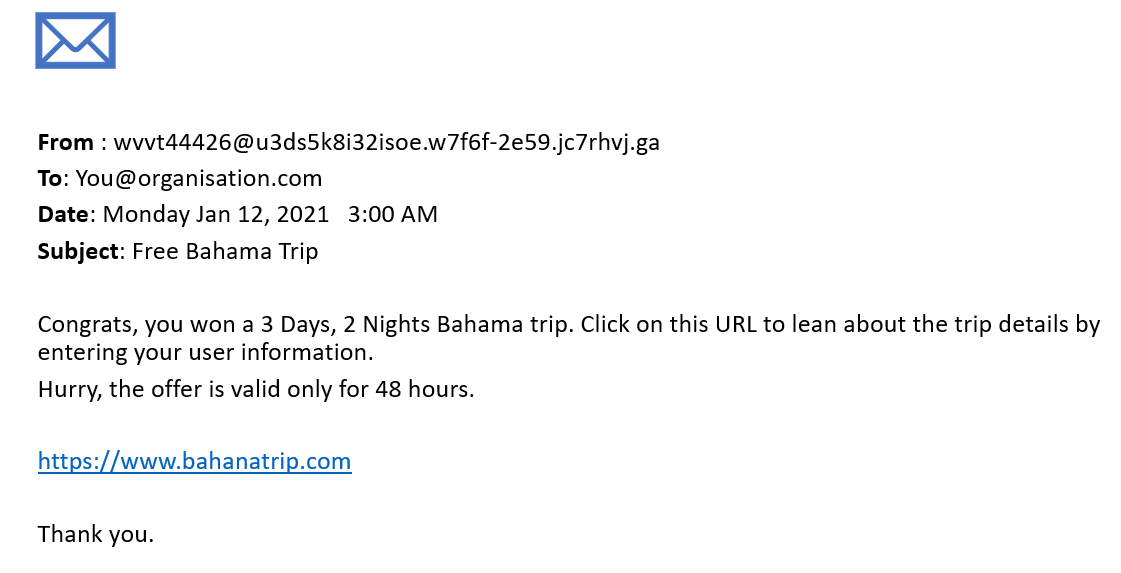1121x573 pixels.
Task: Click the subject text Free Bahama Trip
Action: coord(225,252)
